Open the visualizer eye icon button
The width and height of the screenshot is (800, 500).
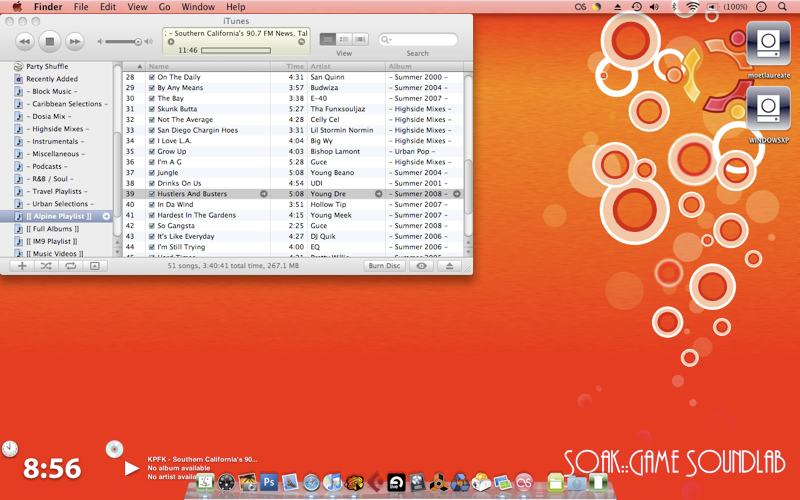pos(421,266)
